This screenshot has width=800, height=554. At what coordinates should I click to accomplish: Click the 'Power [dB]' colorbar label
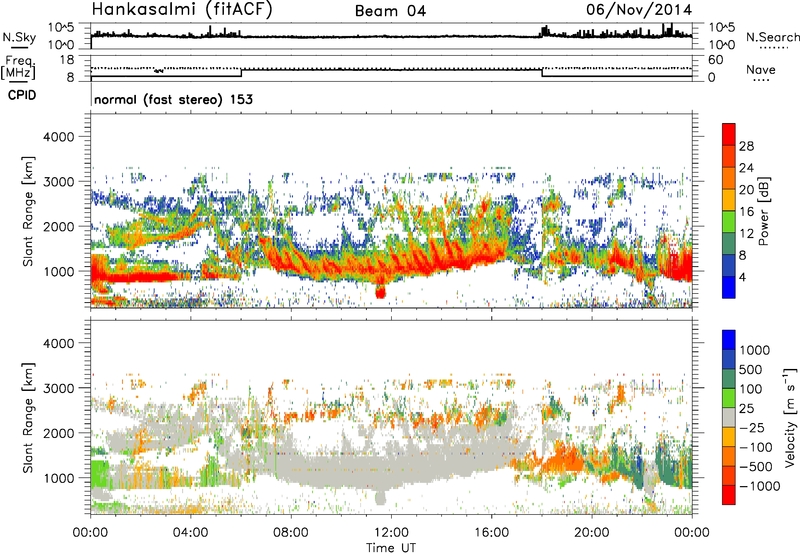[763, 211]
